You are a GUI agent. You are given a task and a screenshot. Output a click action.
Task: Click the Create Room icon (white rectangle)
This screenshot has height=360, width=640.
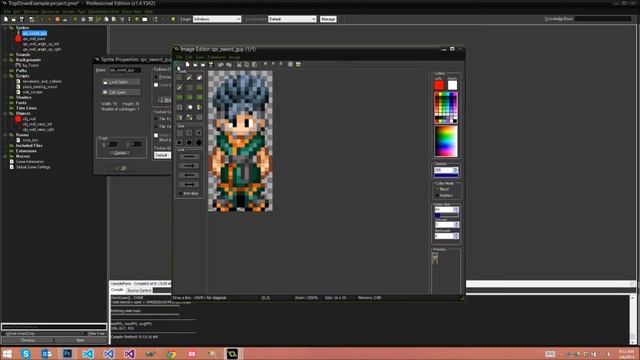(144, 19)
